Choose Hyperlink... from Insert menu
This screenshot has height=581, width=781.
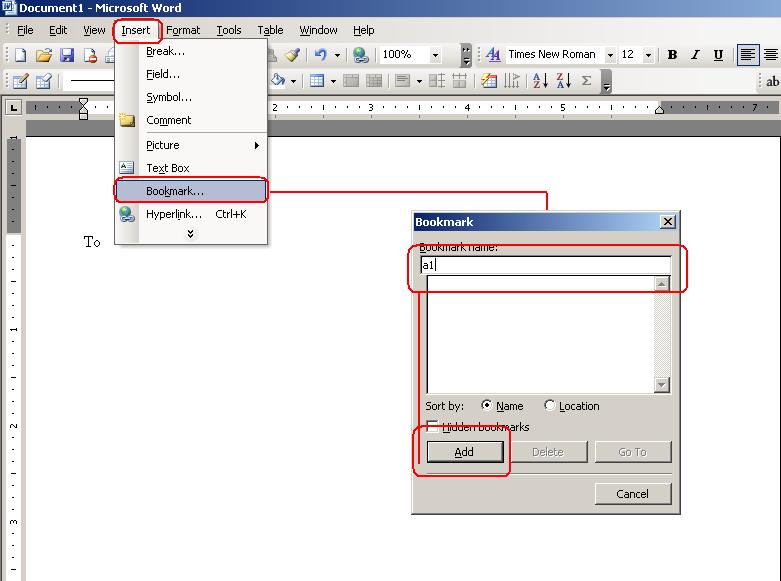[191, 214]
